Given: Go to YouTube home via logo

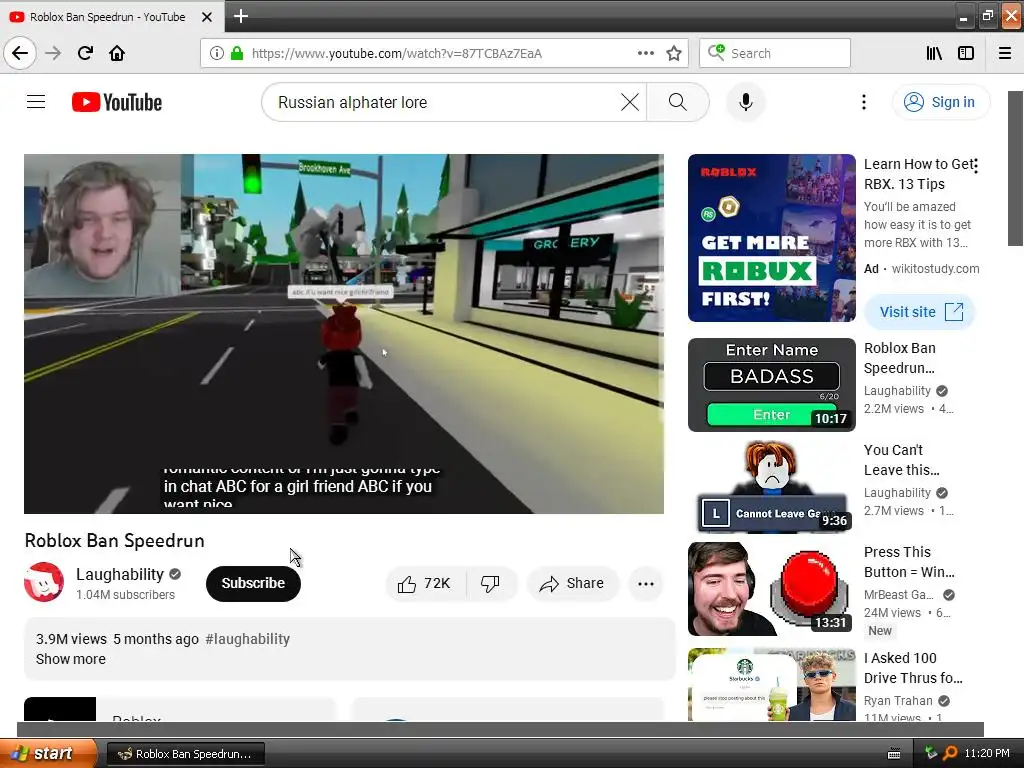Looking at the screenshot, I should (117, 102).
